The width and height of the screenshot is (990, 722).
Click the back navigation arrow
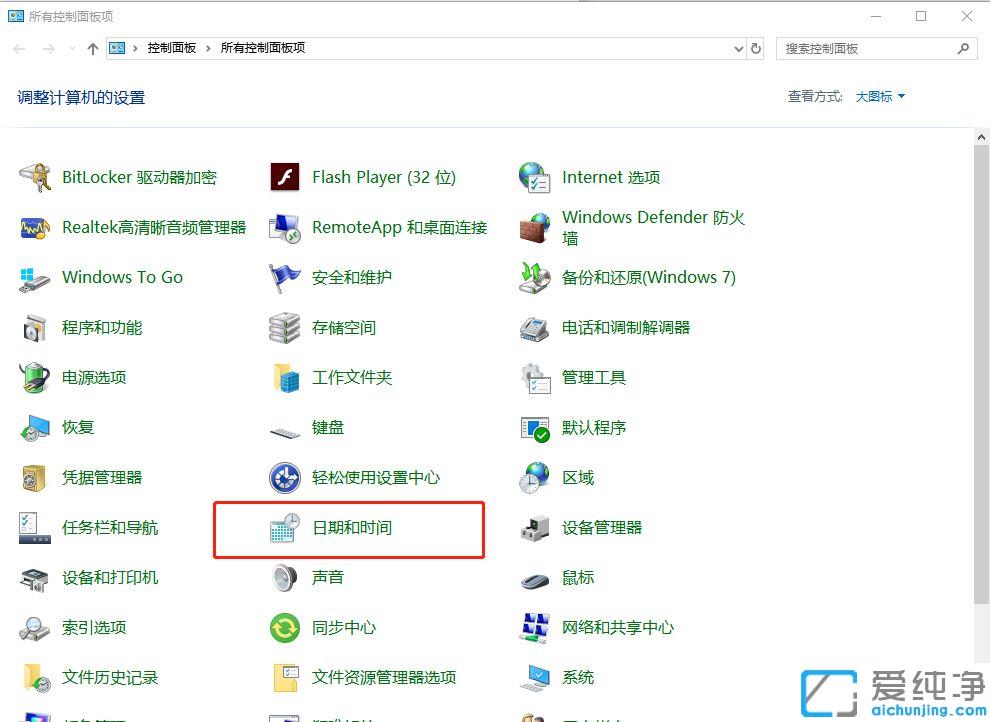tap(18, 48)
